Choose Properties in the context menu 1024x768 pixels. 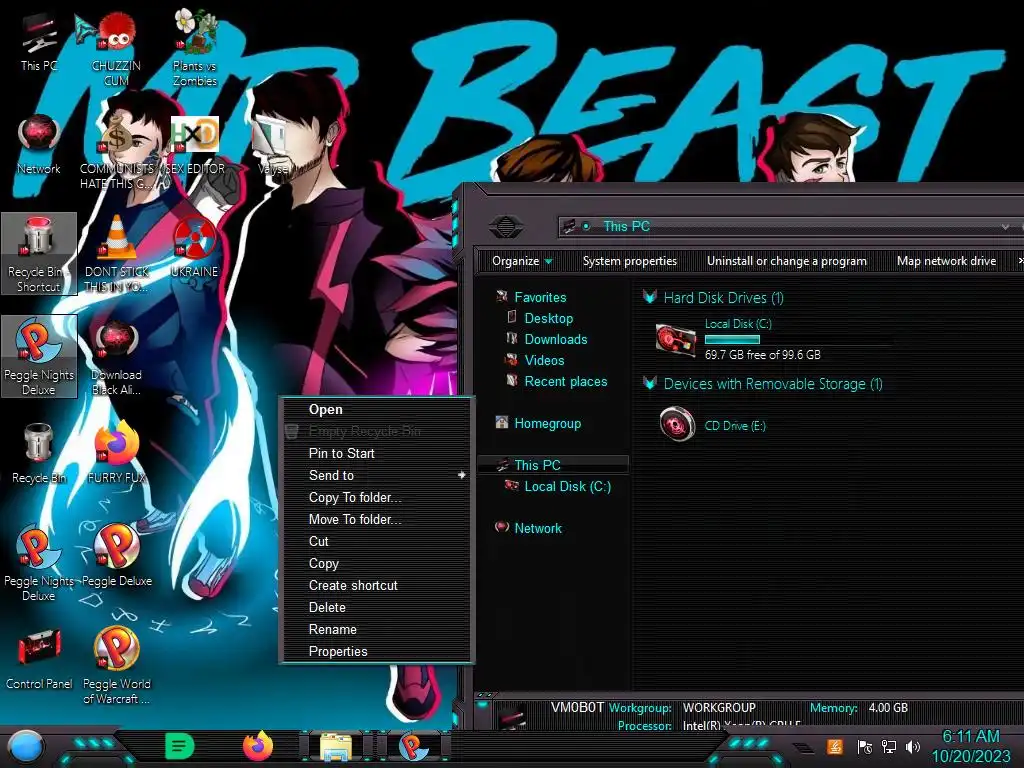click(377, 651)
